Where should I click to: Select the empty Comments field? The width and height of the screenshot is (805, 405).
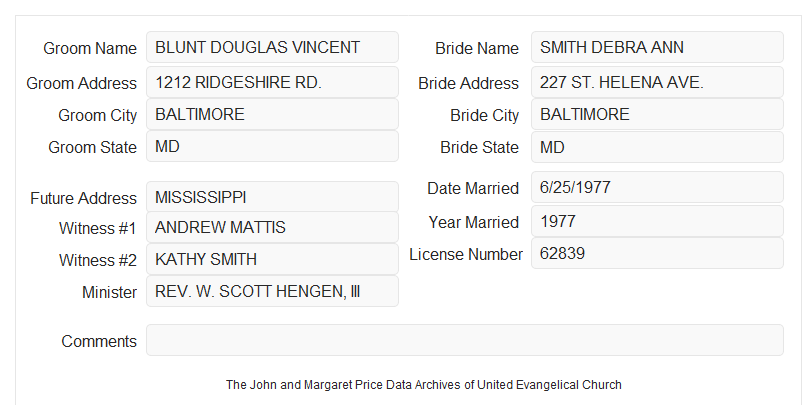(465, 340)
